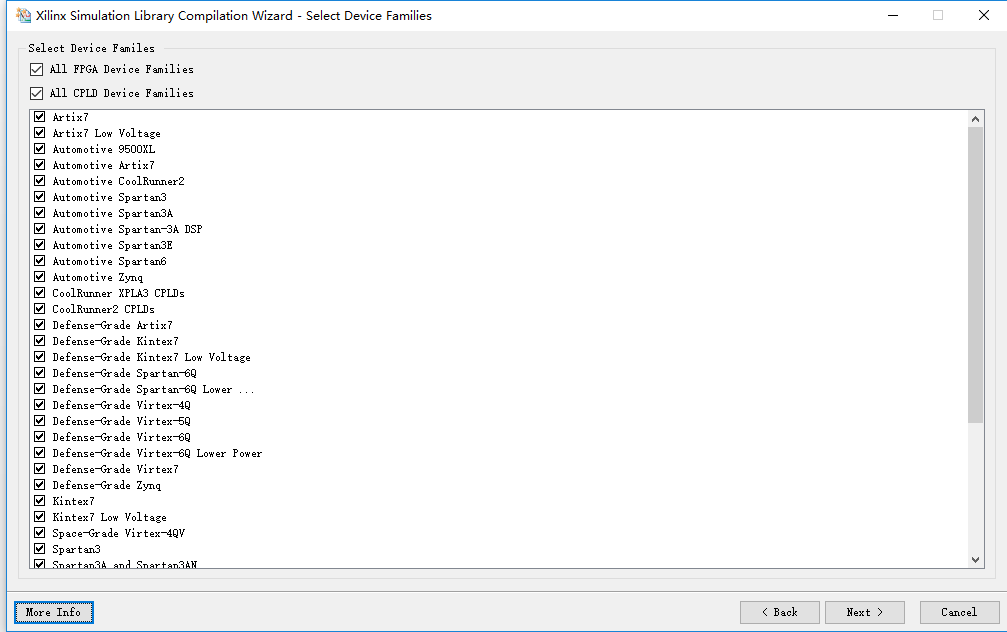This screenshot has height=632, width=1007.
Task: Select the Space-Grade Virtex-4QV entry text
Action: [x=119, y=533]
